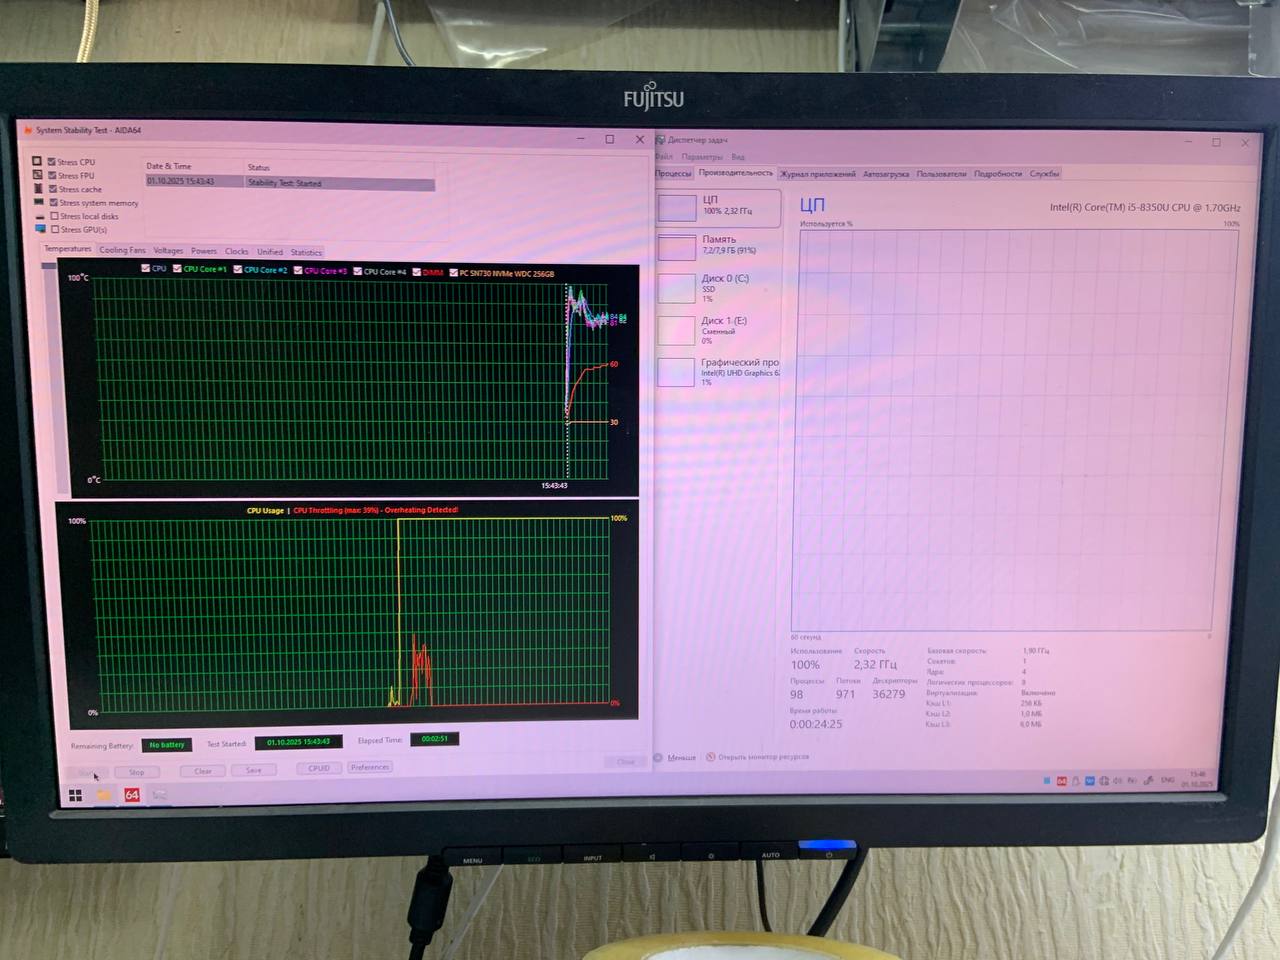Uncheck the Stress CPU checkbox
The image size is (1280, 960).
(x=52, y=161)
